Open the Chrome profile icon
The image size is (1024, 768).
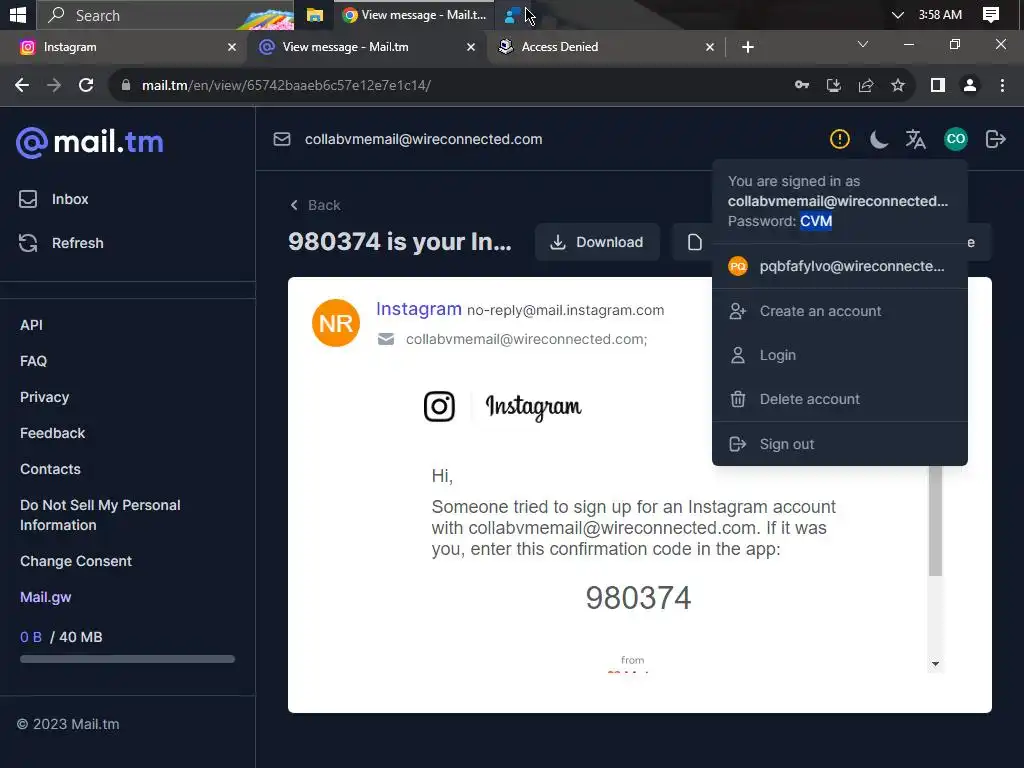pyautogui.click(x=970, y=85)
